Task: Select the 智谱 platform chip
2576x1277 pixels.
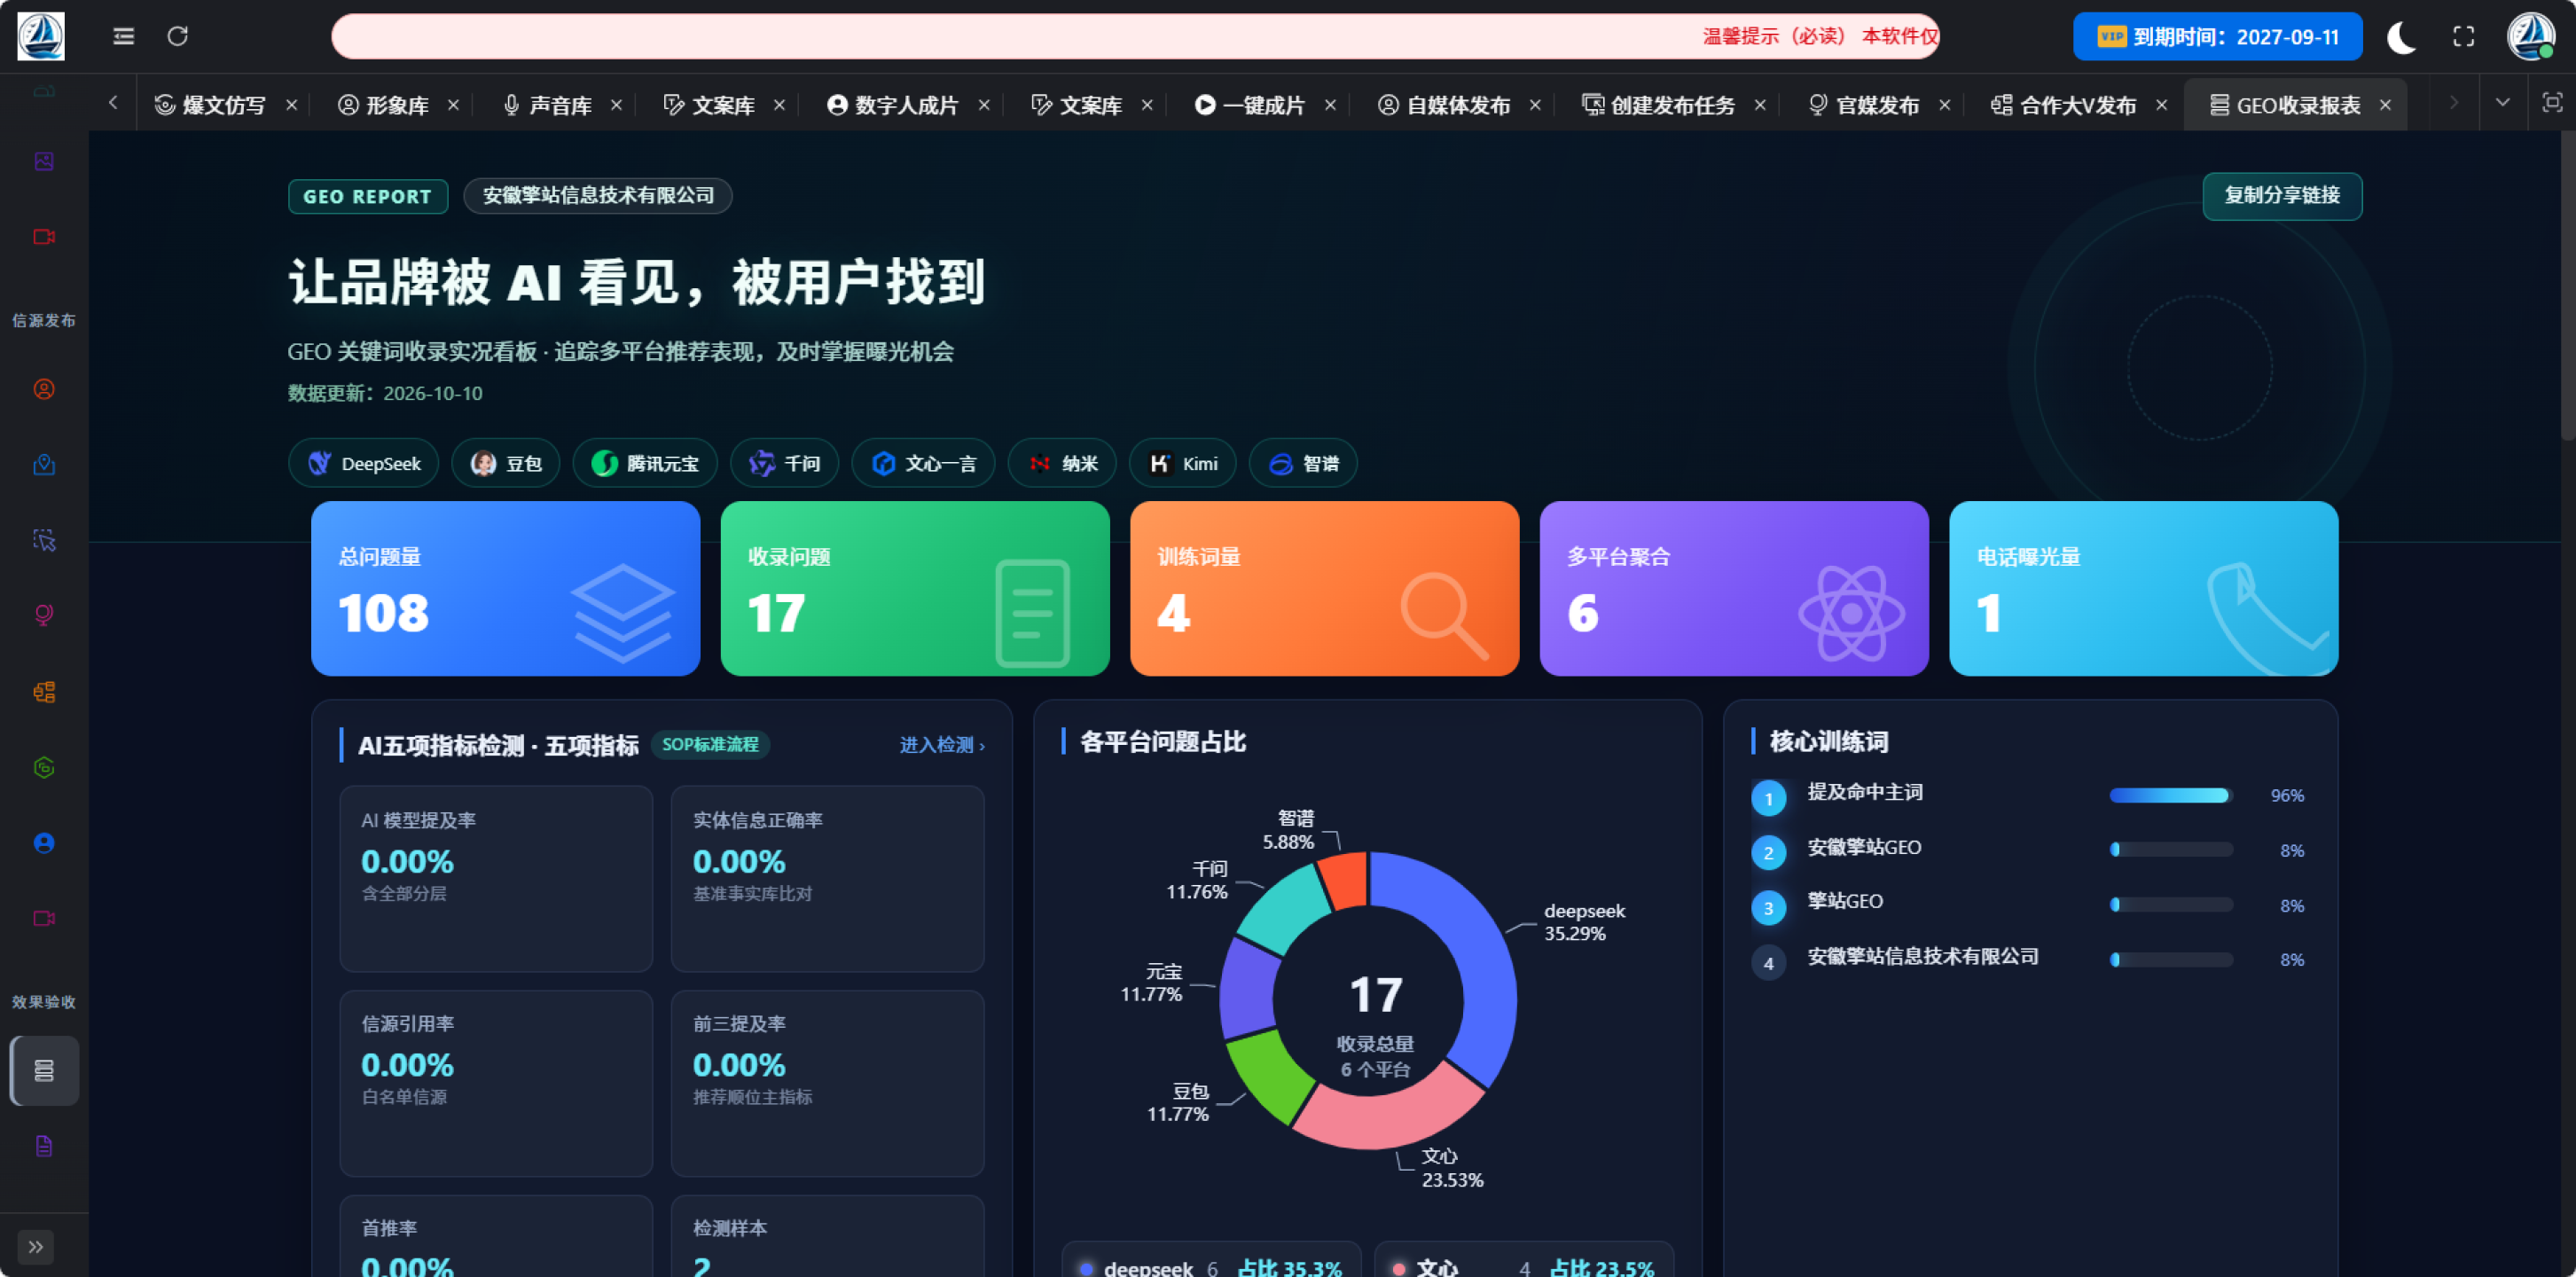Action: pos(1304,464)
